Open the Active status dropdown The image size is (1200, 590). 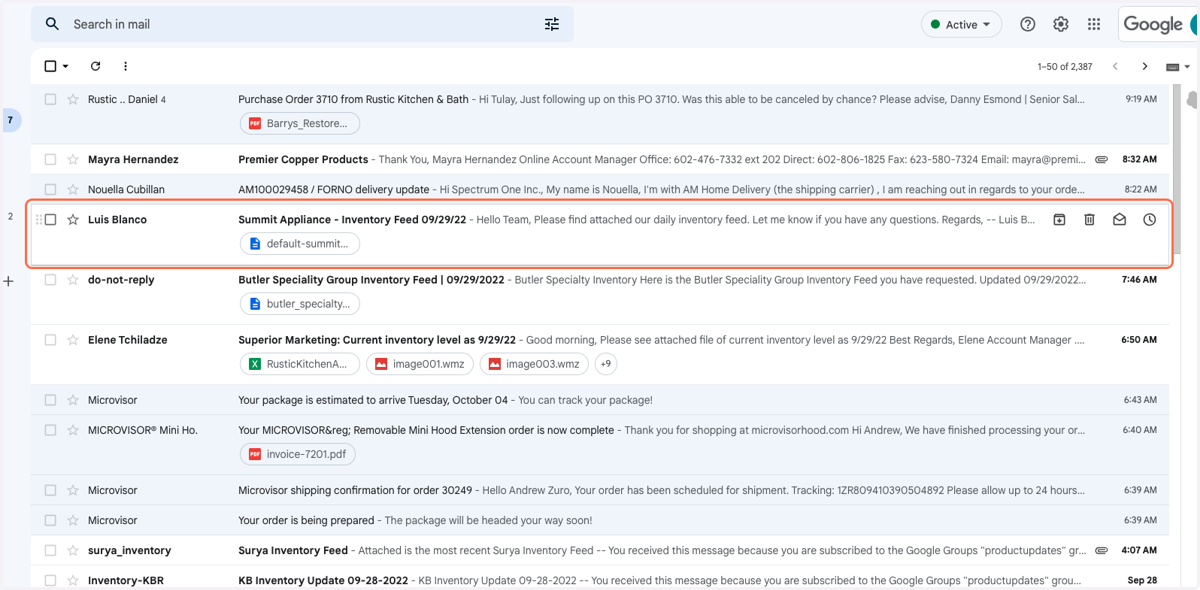coord(962,24)
